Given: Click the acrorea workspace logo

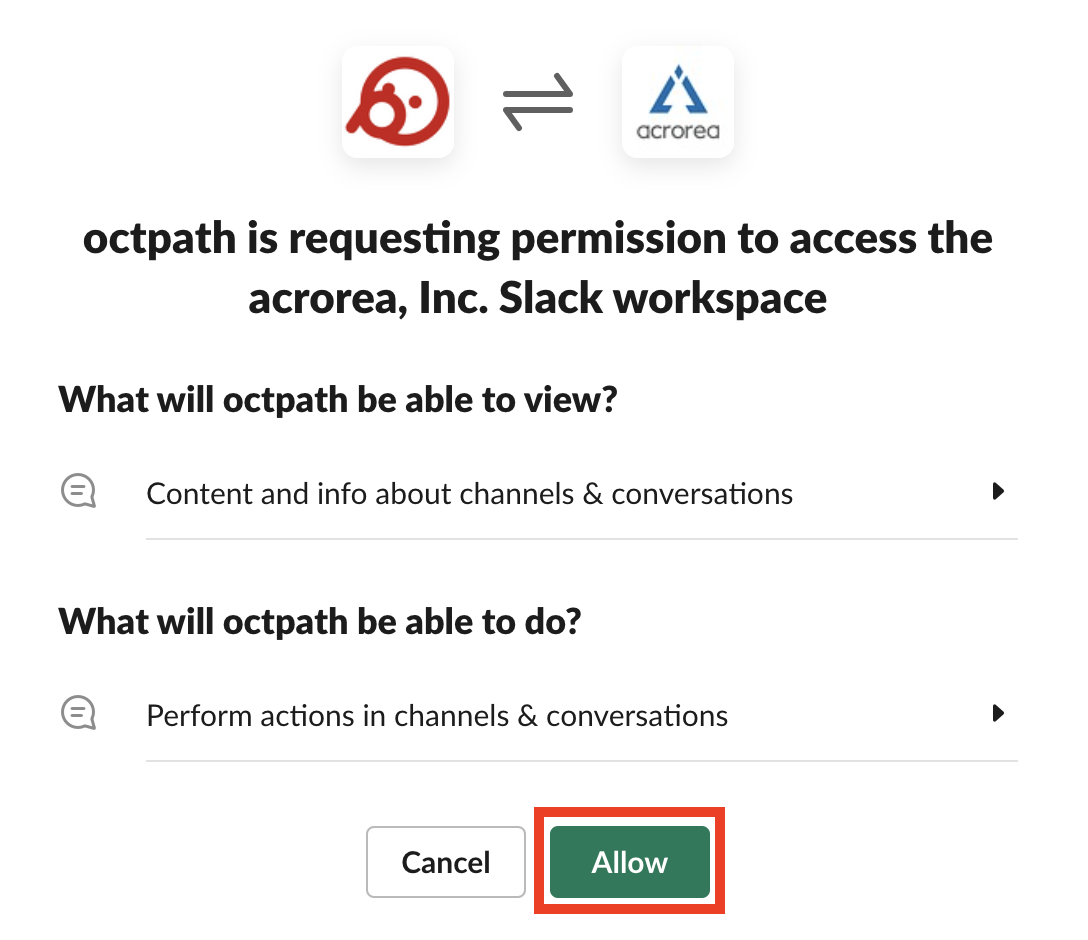Looking at the screenshot, I should click(678, 102).
